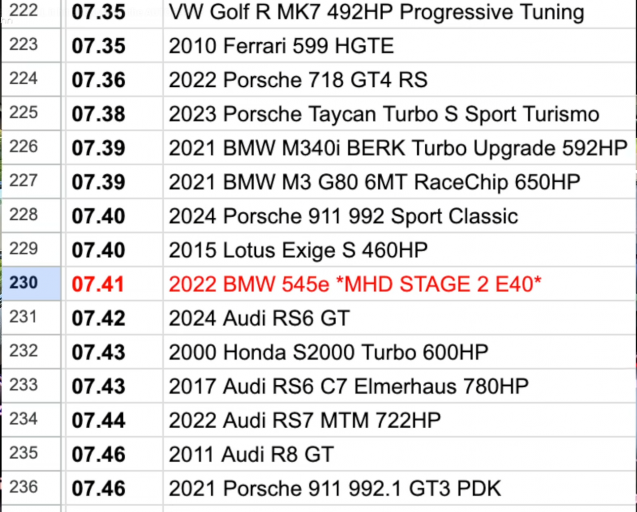Select row header 233

tap(31, 386)
